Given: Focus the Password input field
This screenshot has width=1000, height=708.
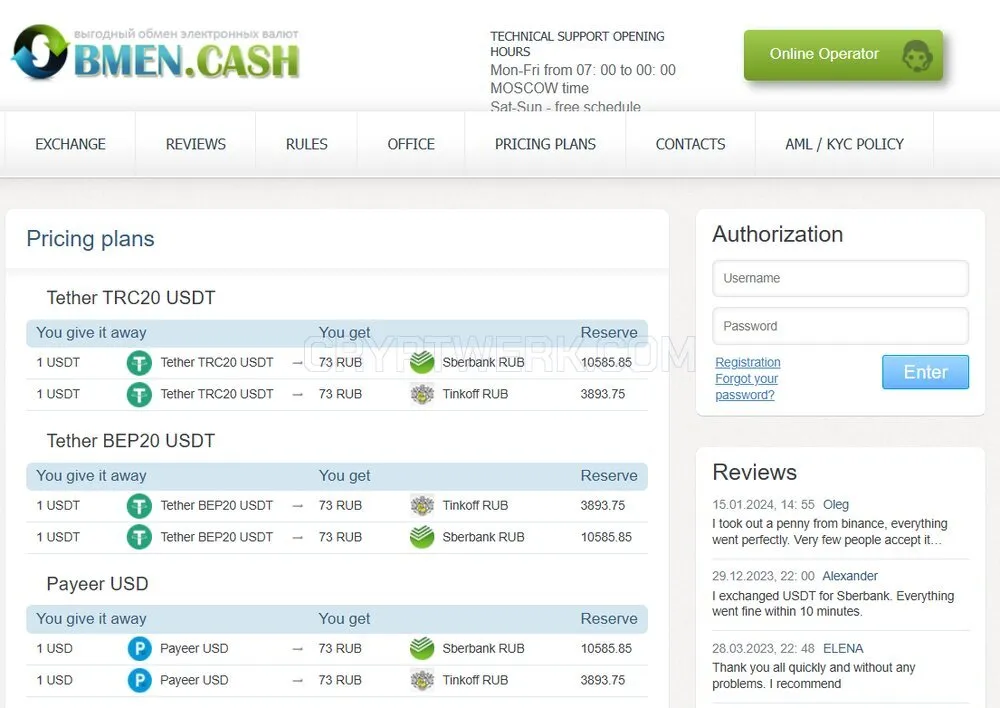Looking at the screenshot, I should click(841, 326).
